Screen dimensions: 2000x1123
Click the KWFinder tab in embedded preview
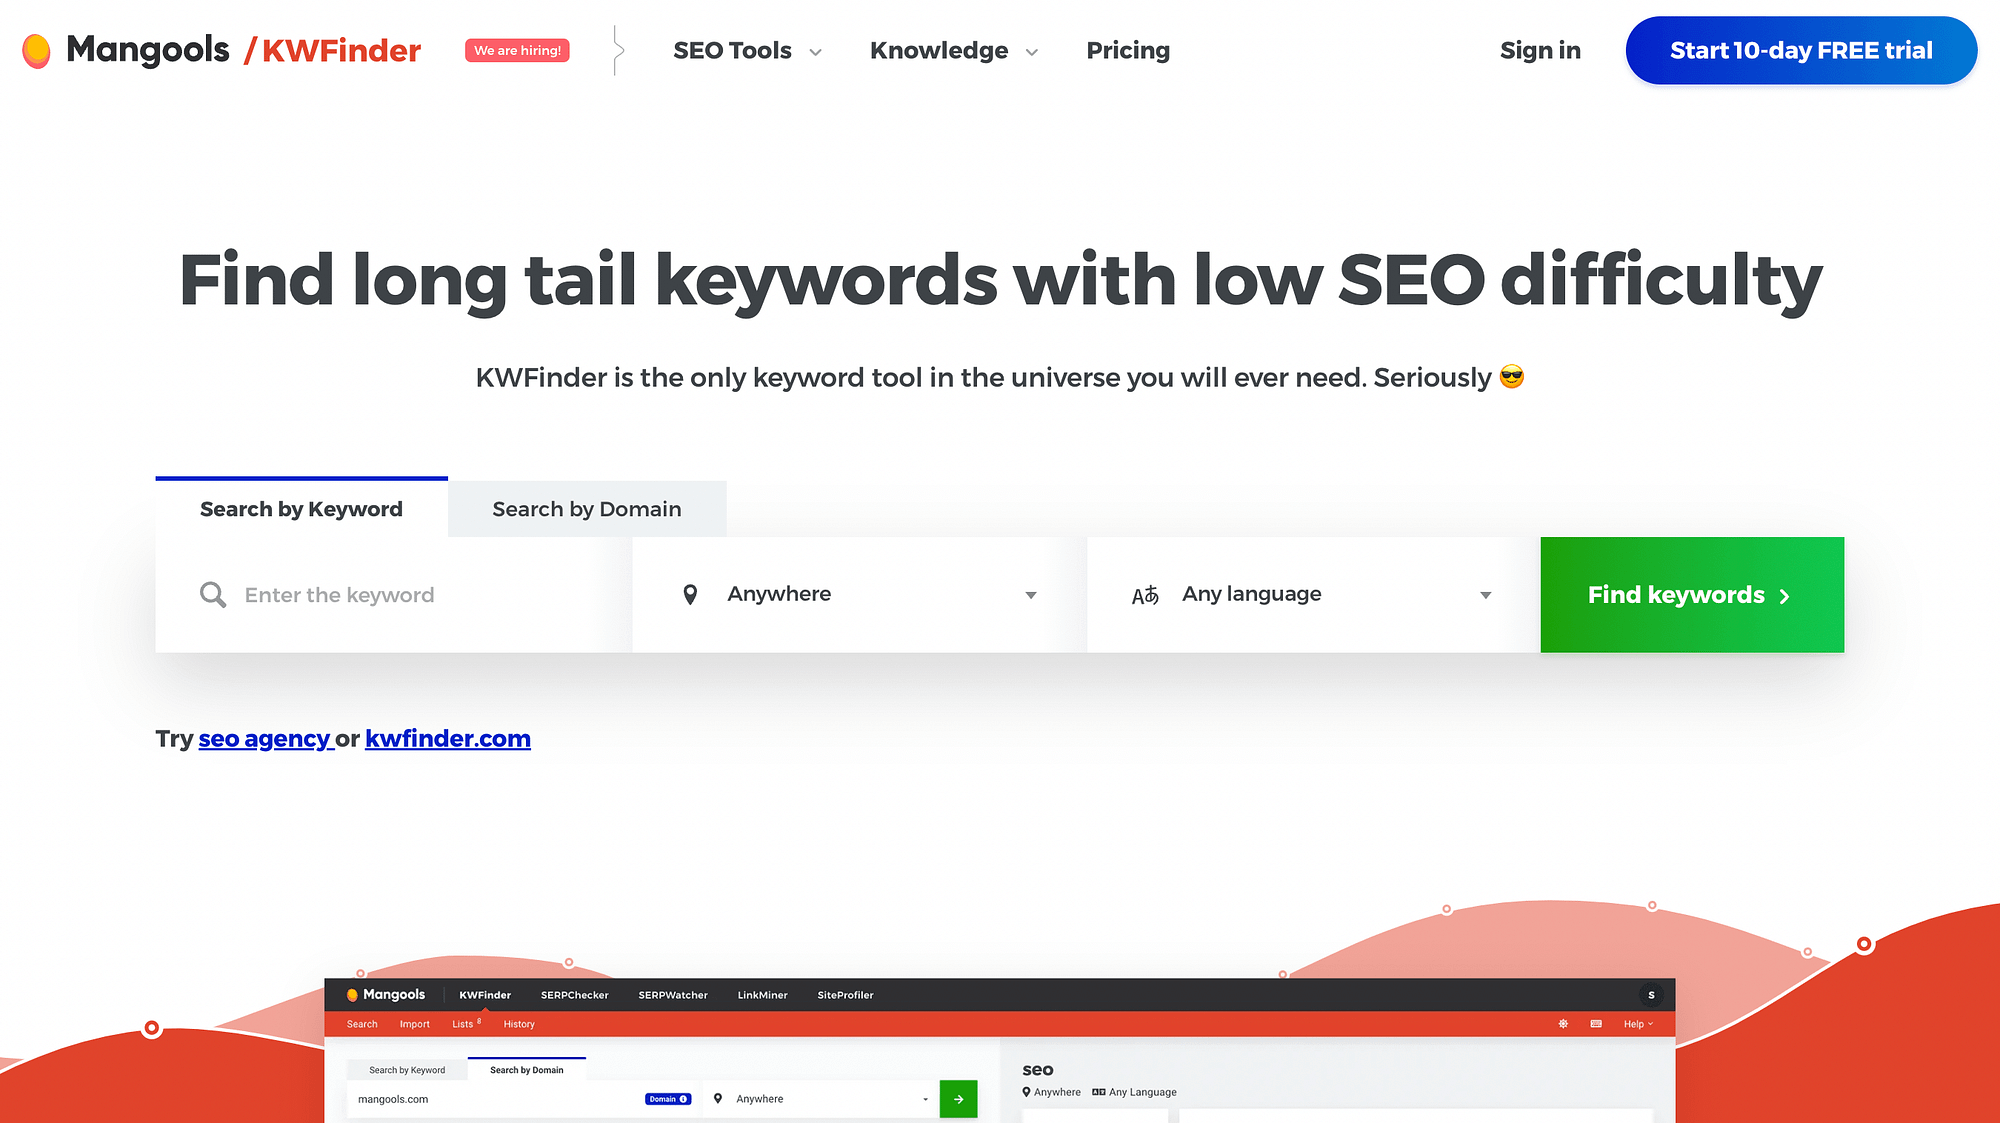pos(484,994)
